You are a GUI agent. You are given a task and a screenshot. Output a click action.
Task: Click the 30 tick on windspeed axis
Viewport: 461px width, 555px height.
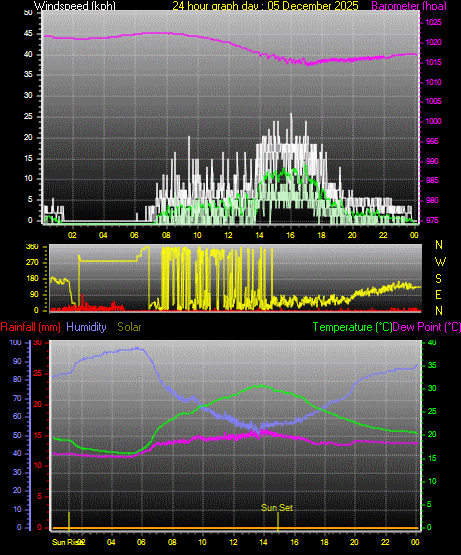tap(28, 95)
